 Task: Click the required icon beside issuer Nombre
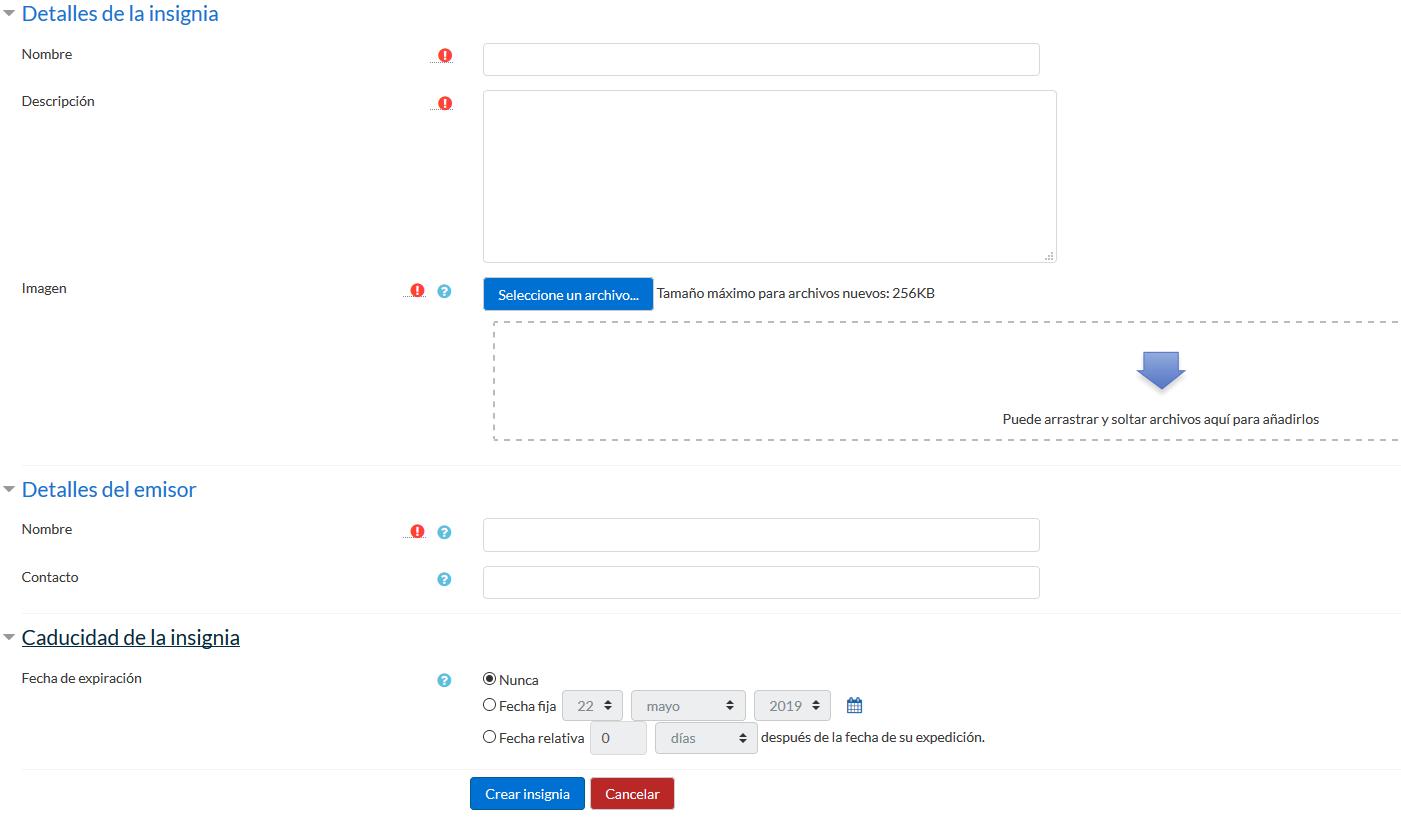click(418, 531)
